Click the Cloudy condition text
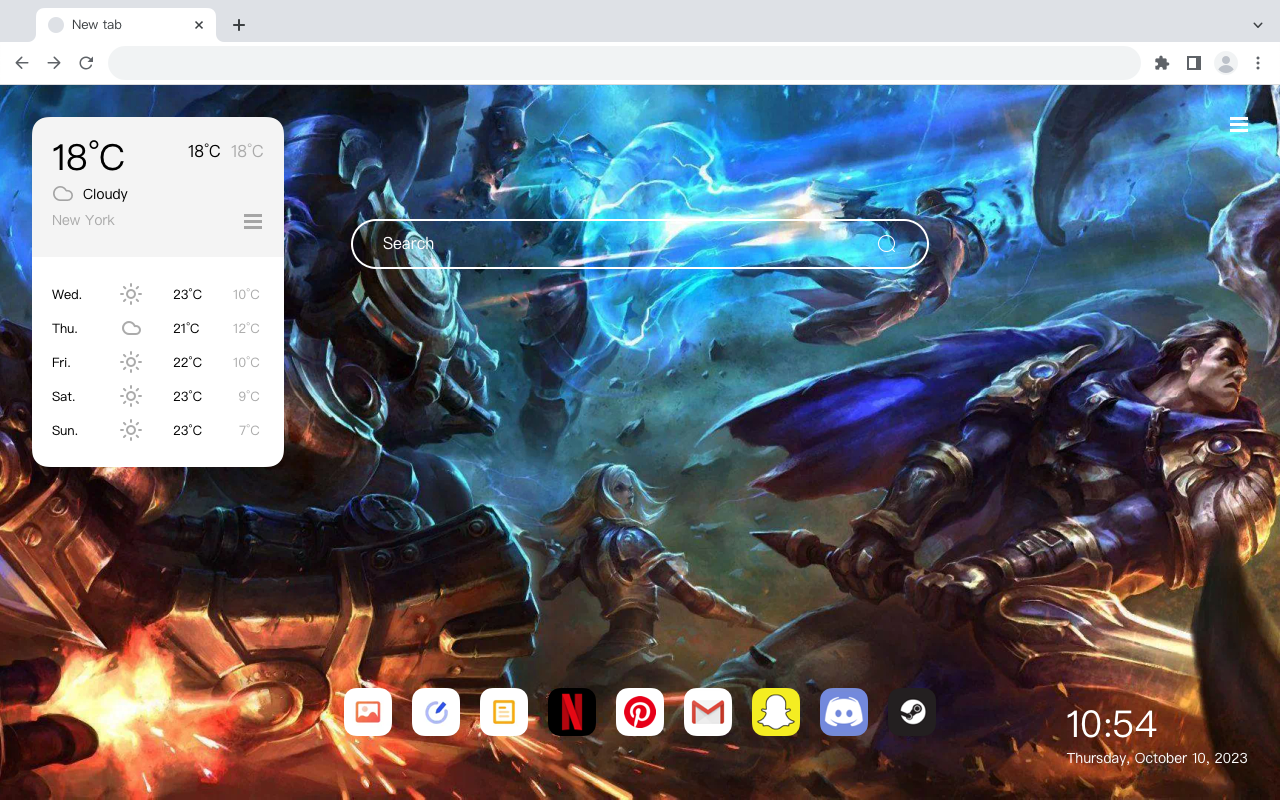The height and width of the screenshot is (800, 1280). coord(105,194)
